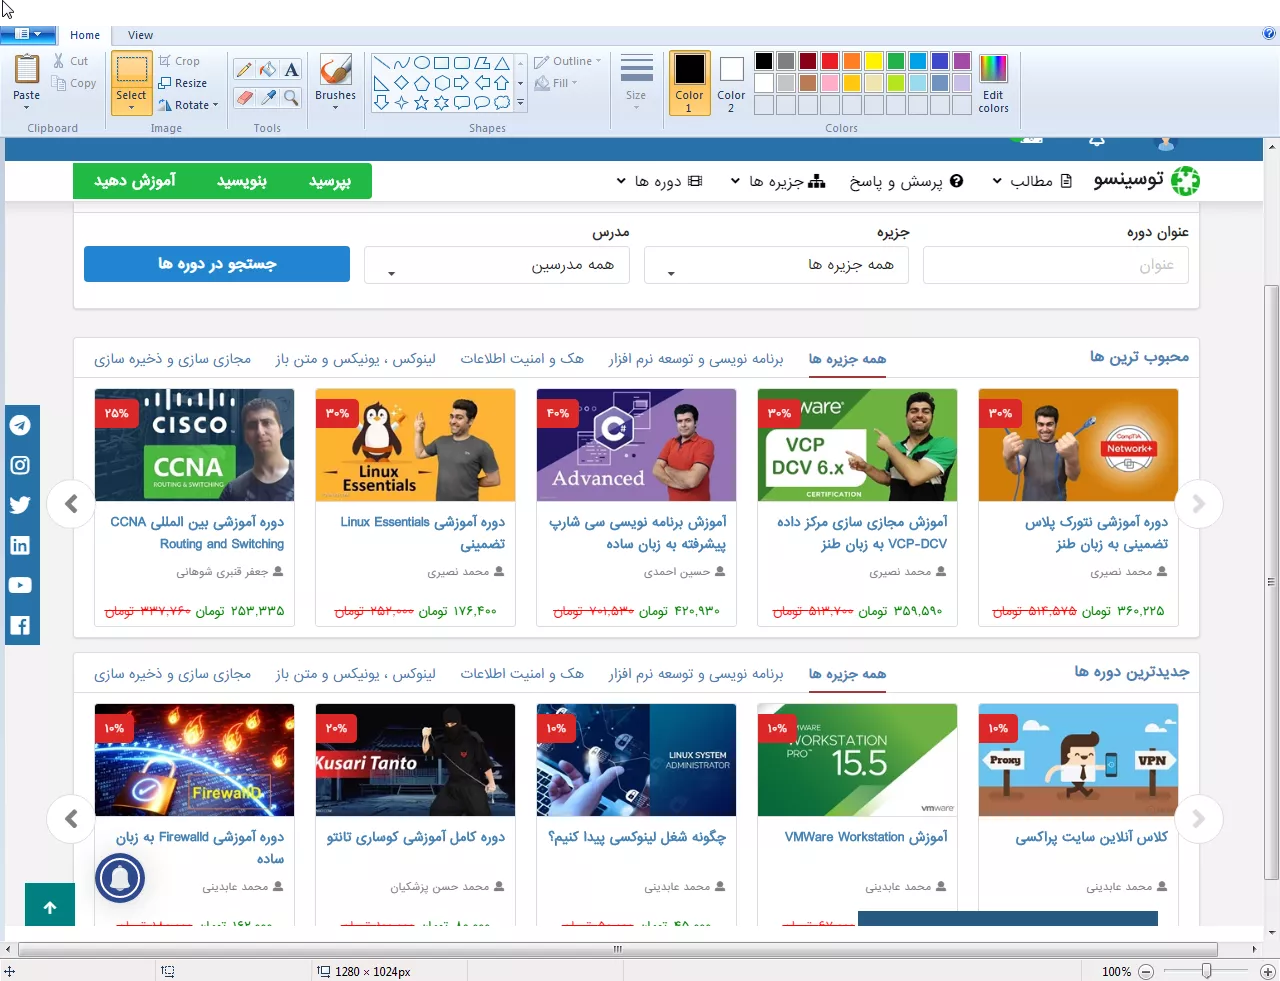
Task: Click the Paste clipboard icon
Action: point(27,70)
